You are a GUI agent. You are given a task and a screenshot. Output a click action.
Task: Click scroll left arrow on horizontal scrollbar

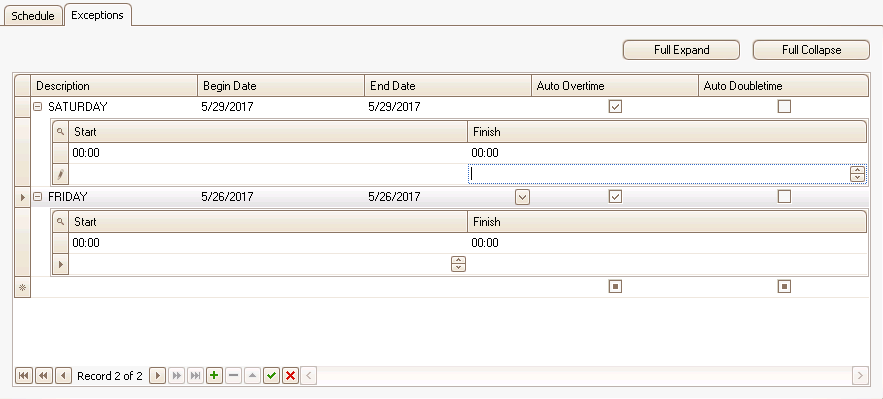(x=309, y=376)
